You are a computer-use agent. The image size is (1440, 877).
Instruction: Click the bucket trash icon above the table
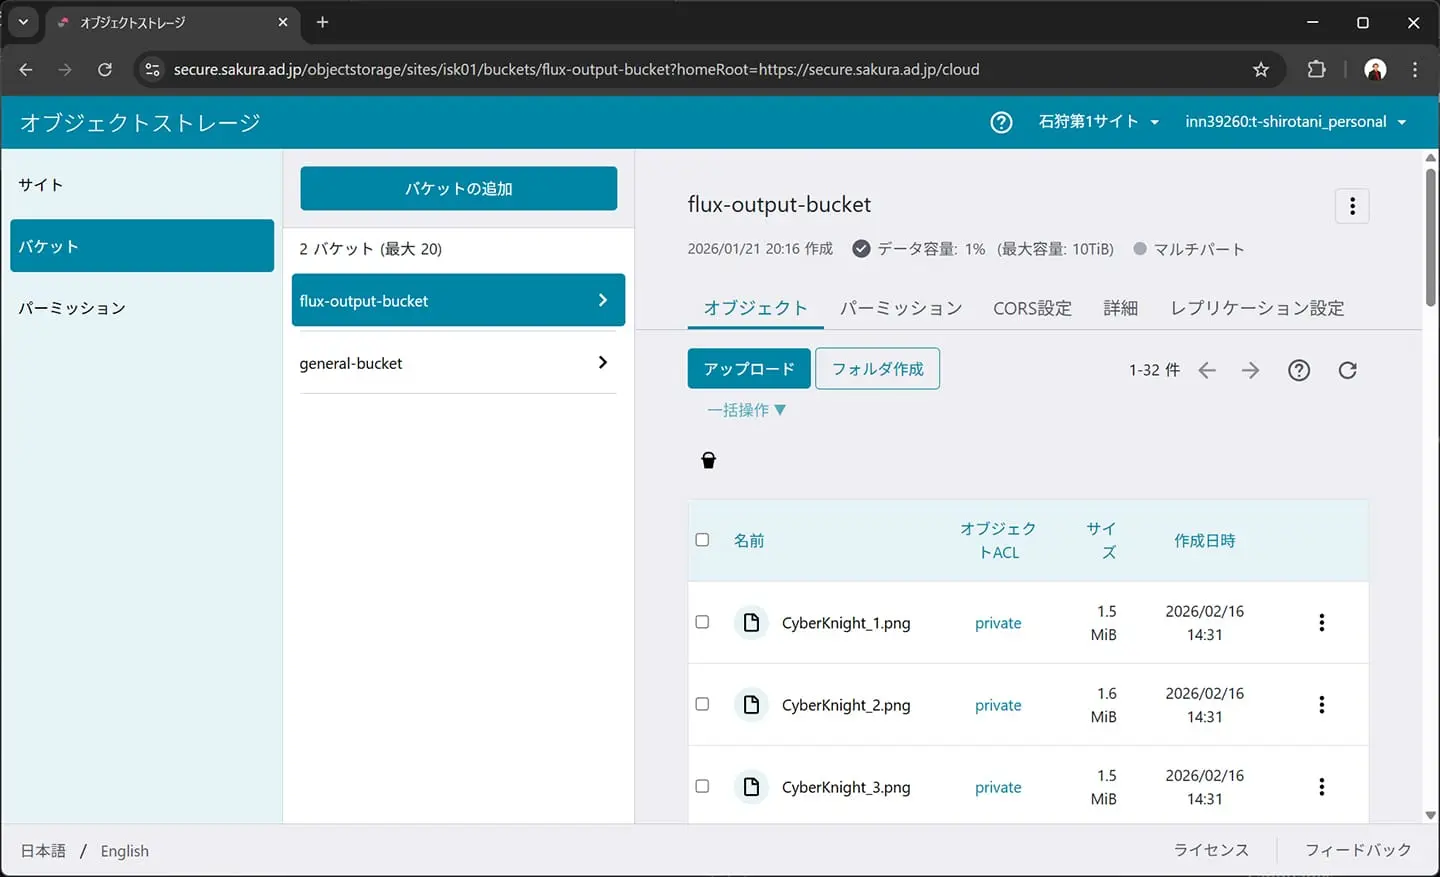(x=709, y=460)
